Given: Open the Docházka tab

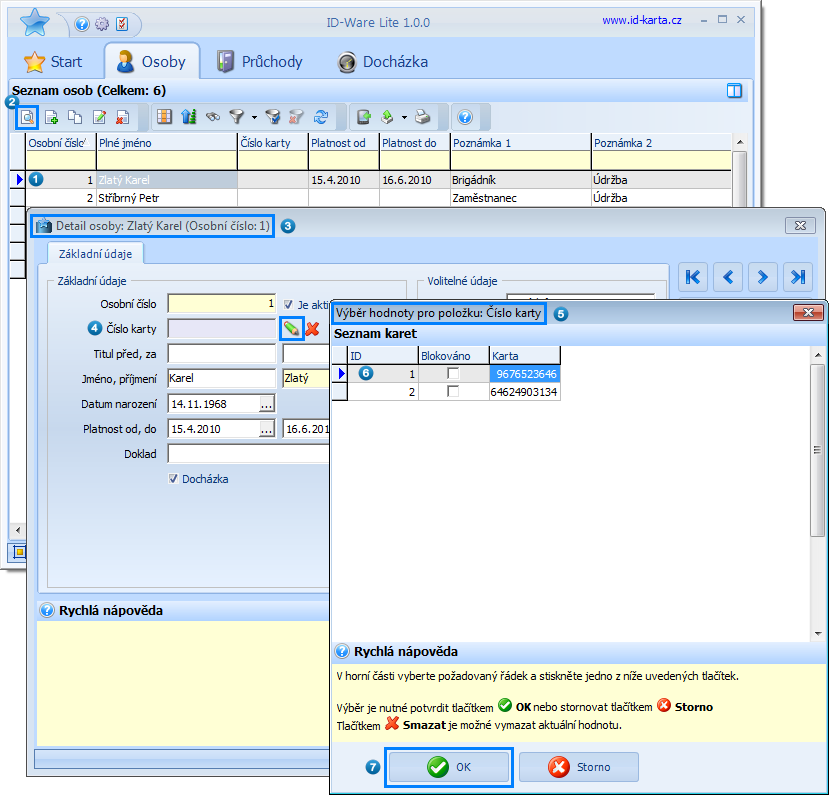Looking at the screenshot, I should (x=383, y=62).
